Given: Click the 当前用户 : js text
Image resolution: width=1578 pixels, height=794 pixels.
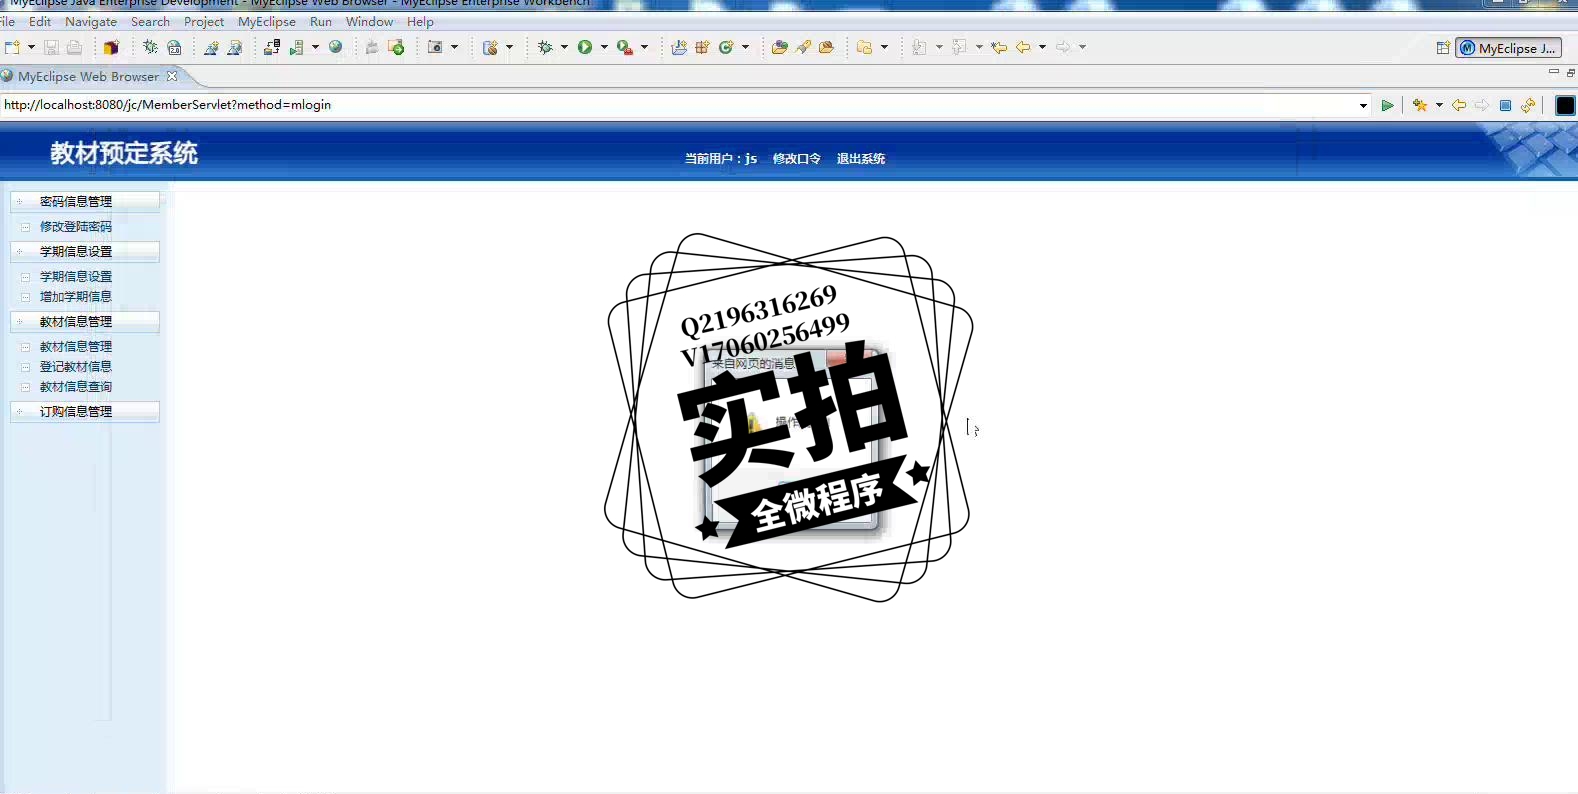Looking at the screenshot, I should click(720, 158).
